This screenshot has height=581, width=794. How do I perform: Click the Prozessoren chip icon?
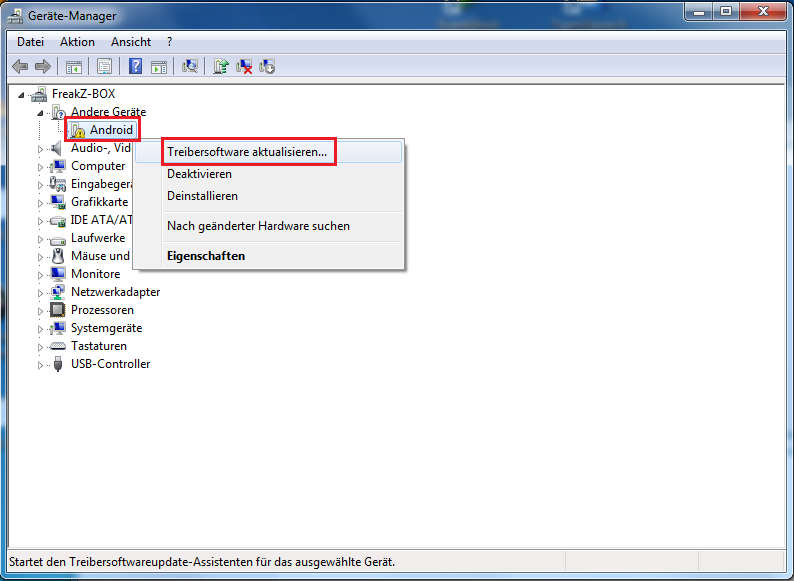[x=58, y=310]
